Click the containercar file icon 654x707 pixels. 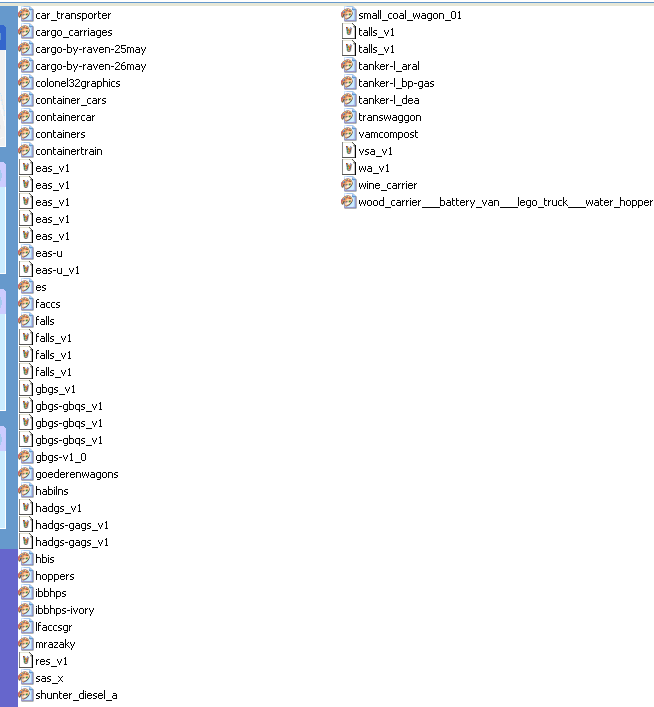(26, 117)
